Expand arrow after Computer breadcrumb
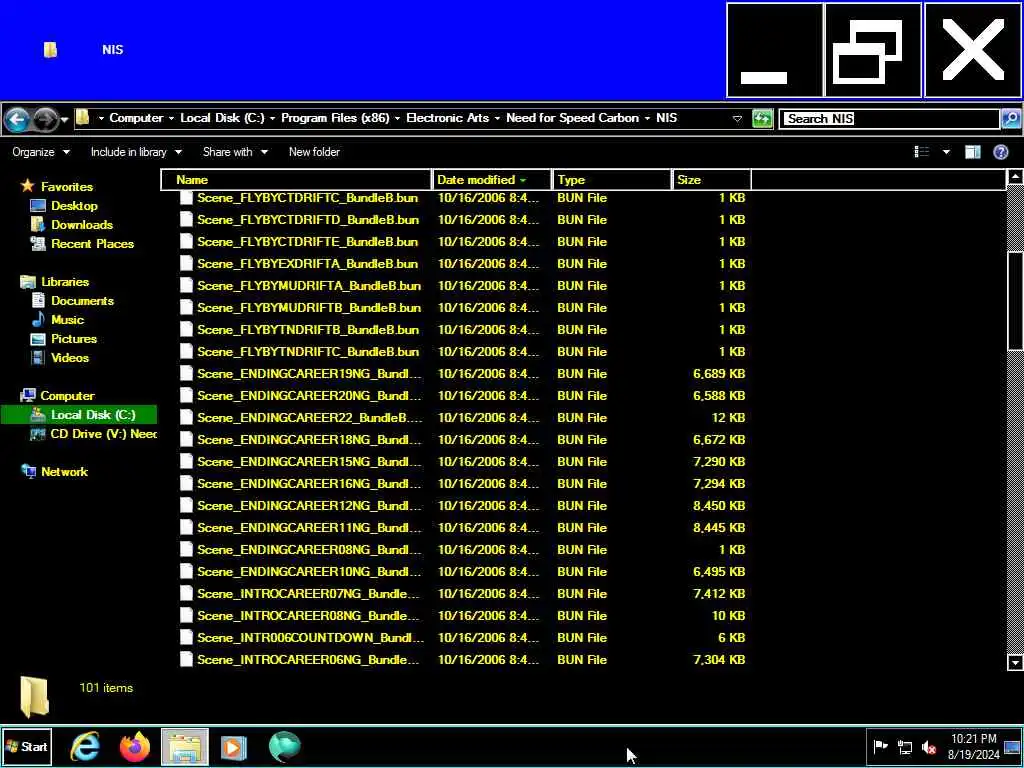The width and height of the screenshot is (1024, 768). [x=171, y=119]
